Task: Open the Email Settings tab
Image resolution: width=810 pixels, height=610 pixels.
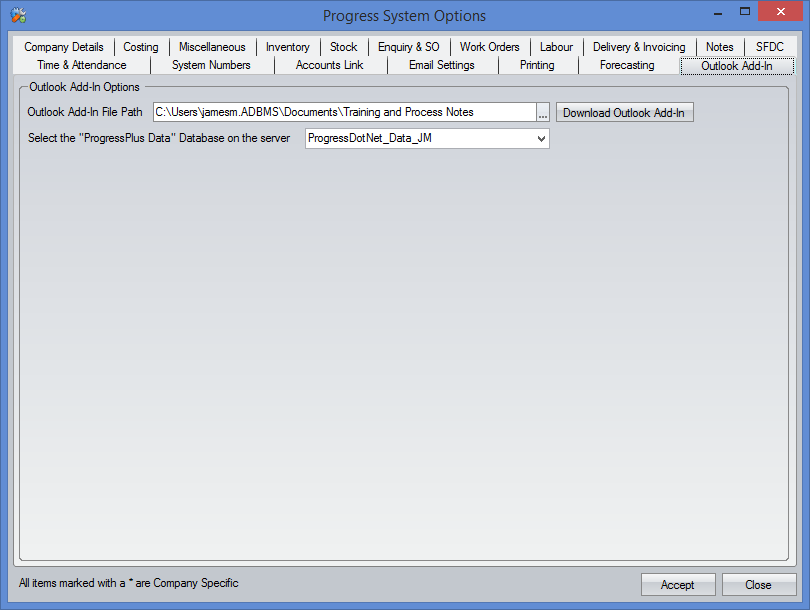Action: pos(442,65)
